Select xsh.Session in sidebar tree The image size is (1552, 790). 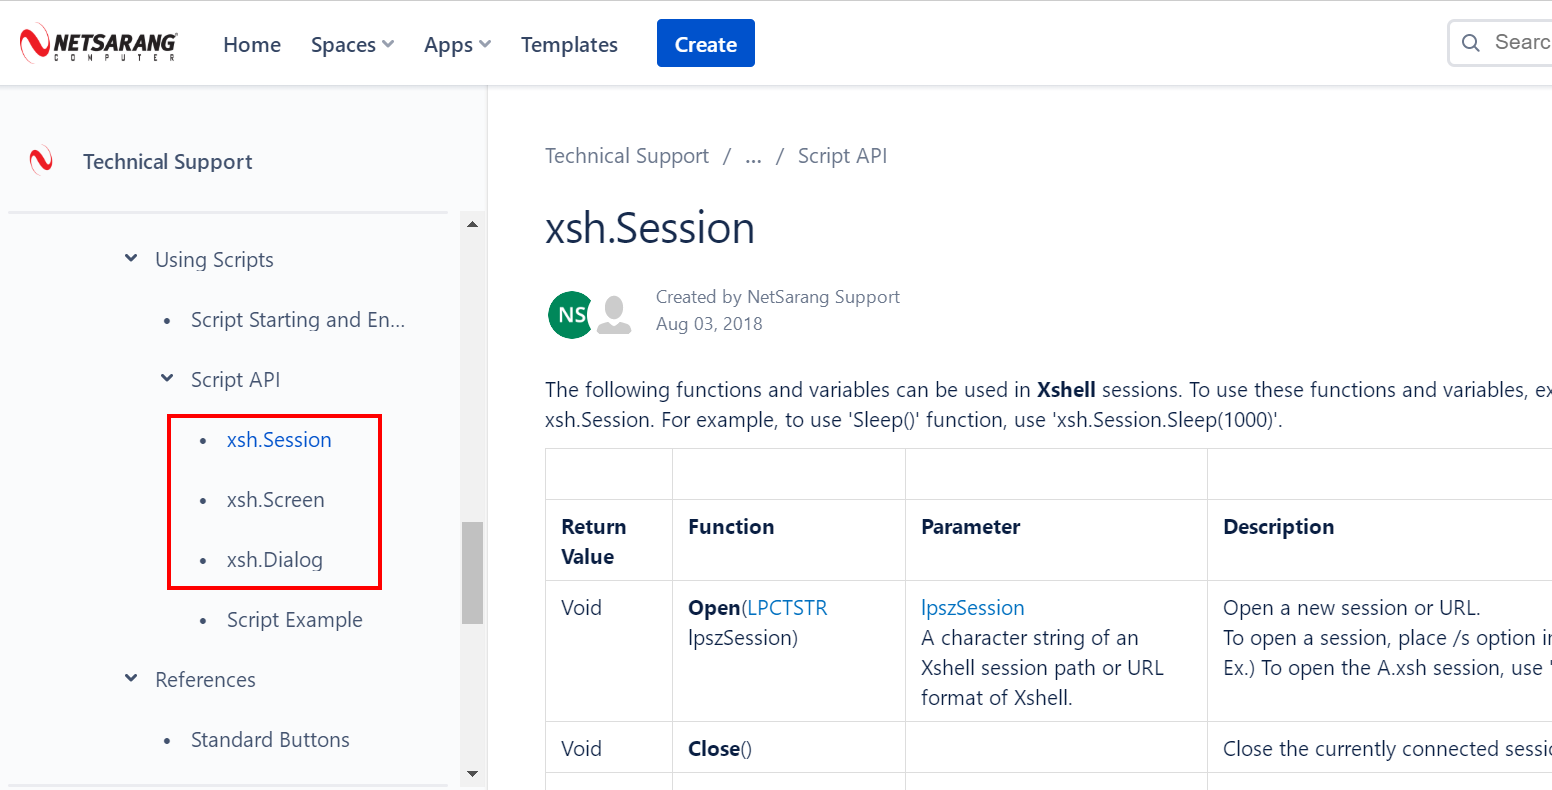tap(279, 440)
